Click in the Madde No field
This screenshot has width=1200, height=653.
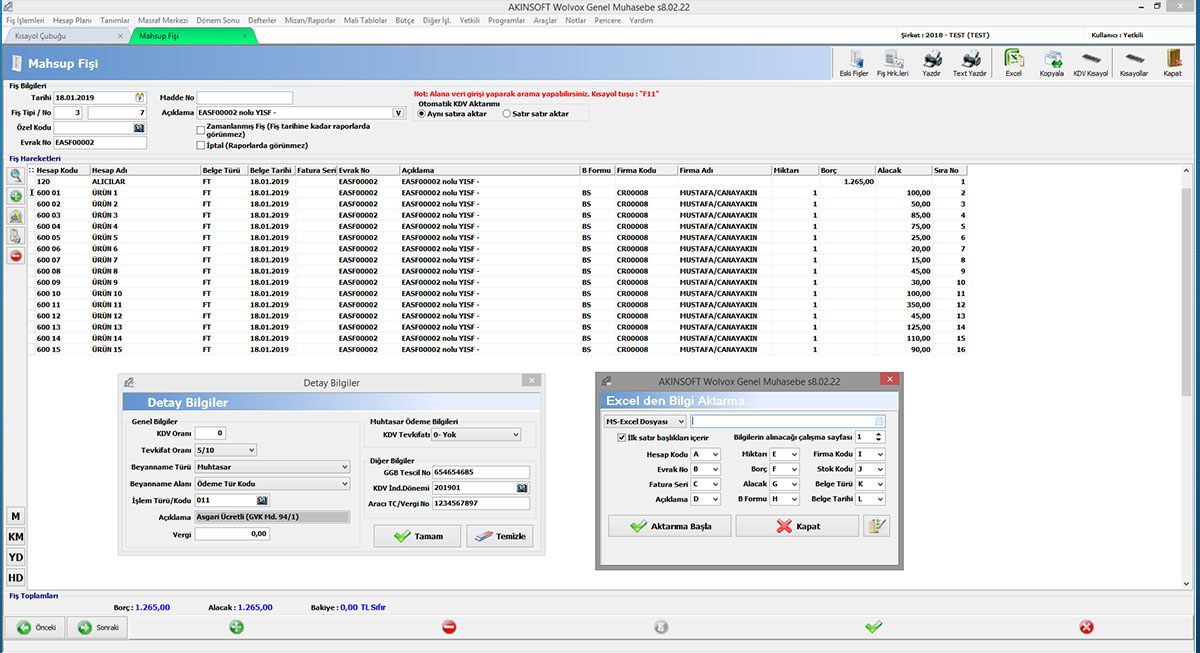244,98
